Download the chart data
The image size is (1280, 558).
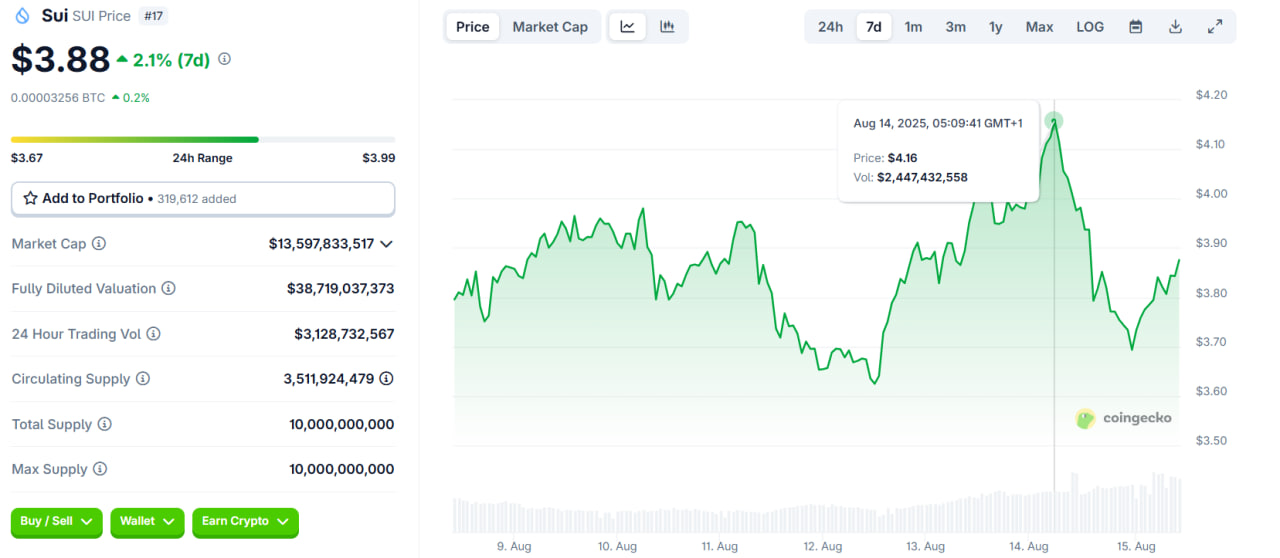point(1175,27)
